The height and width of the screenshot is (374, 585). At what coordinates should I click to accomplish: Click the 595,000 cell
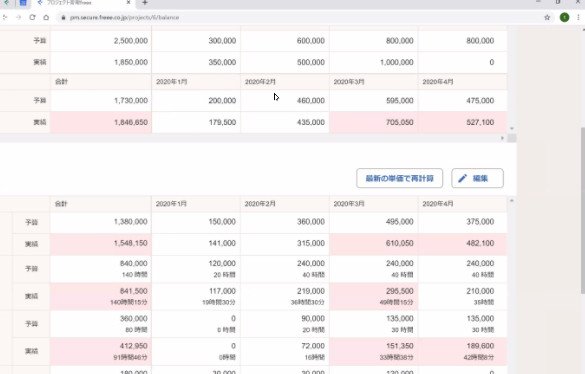point(373,100)
